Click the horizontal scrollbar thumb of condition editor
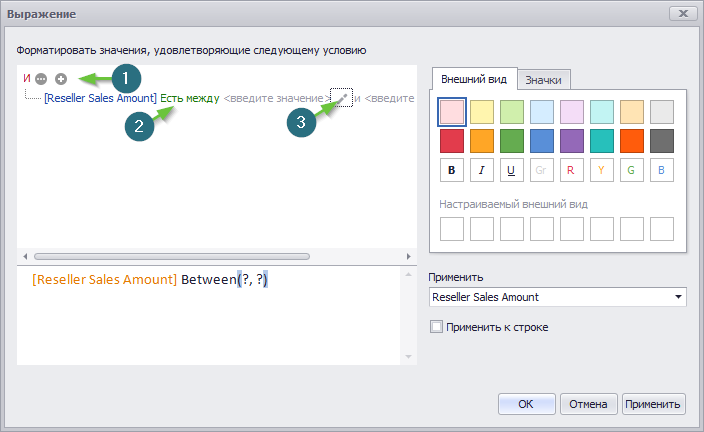Image resolution: width=704 pixels, height=432 pixels. [172, 256]
